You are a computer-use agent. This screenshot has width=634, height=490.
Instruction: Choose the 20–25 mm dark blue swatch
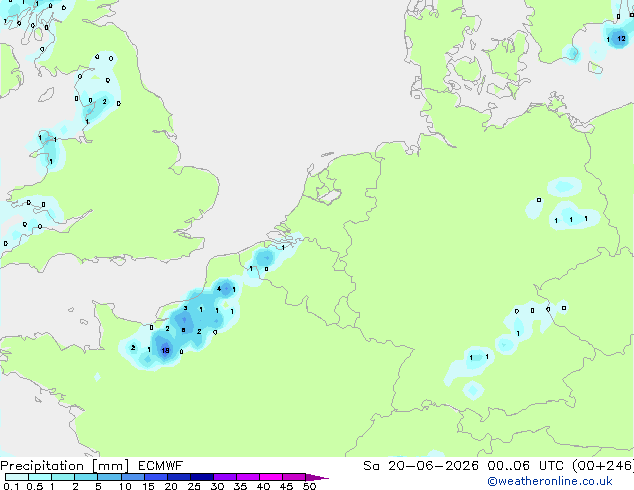click(x=178, y=477)
